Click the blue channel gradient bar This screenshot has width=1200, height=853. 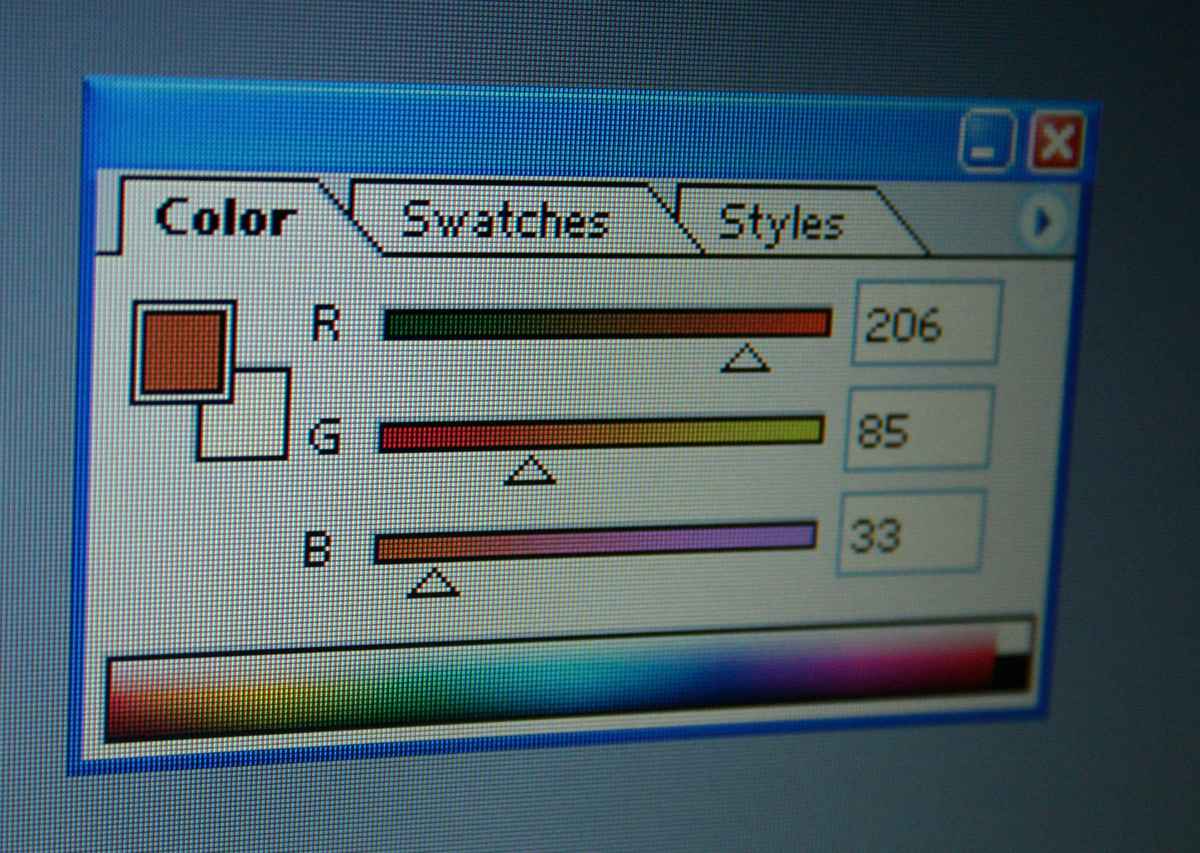tap(596, 542)
